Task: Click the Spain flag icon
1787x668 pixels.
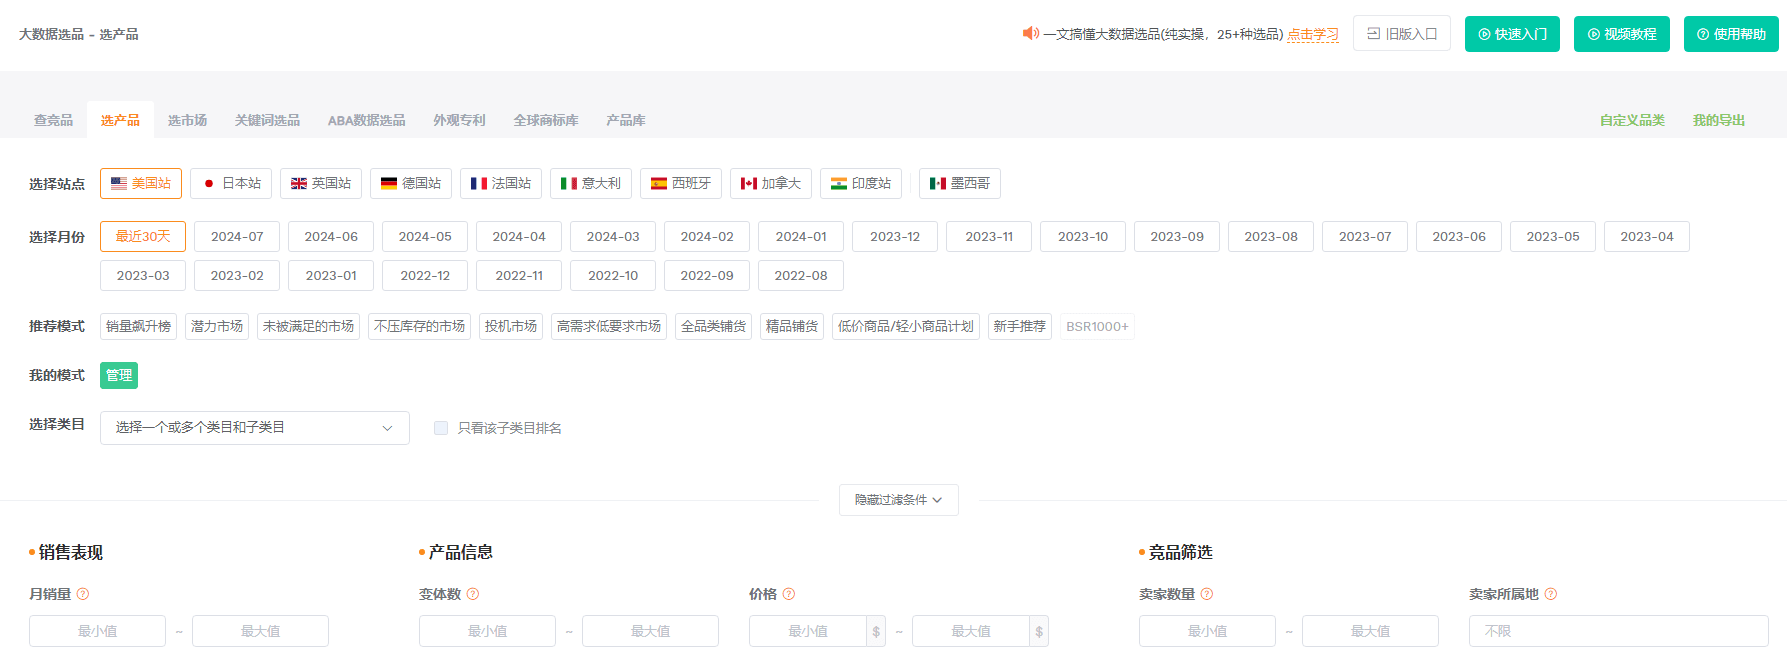Action: 659,183
